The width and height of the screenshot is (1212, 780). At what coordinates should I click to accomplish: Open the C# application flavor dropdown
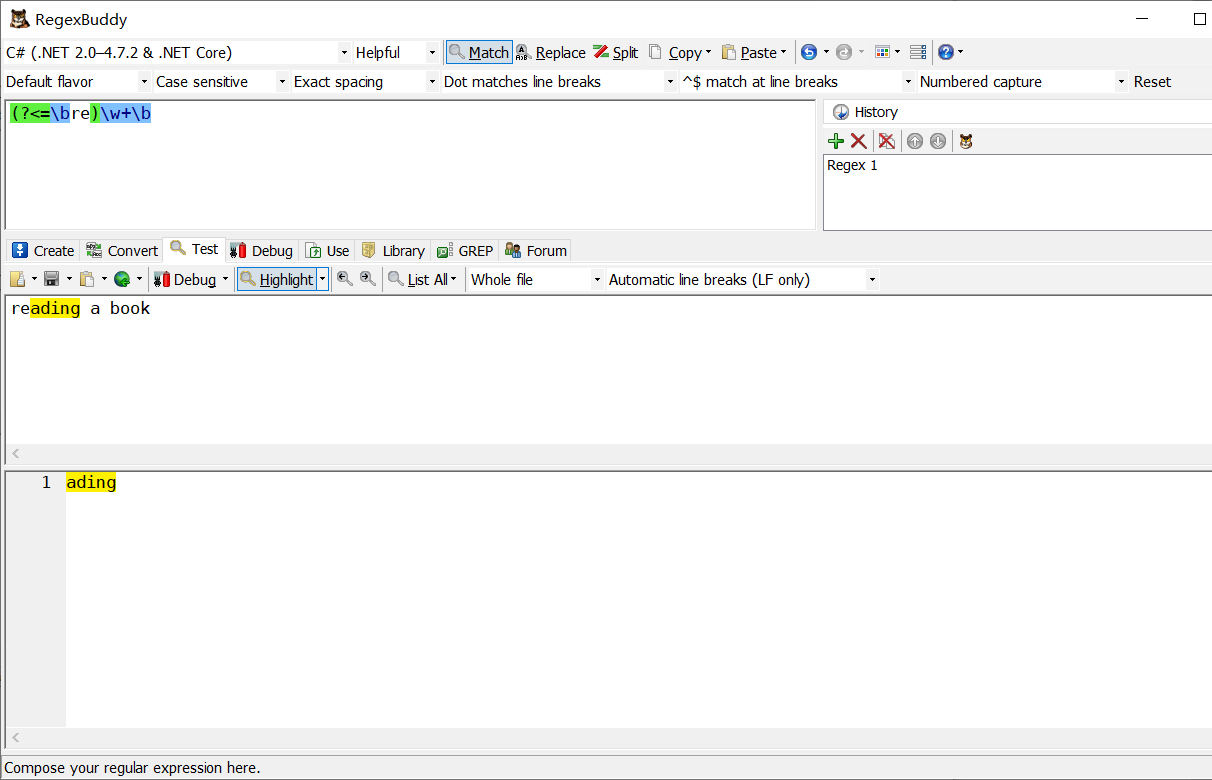tap(177, 52)
